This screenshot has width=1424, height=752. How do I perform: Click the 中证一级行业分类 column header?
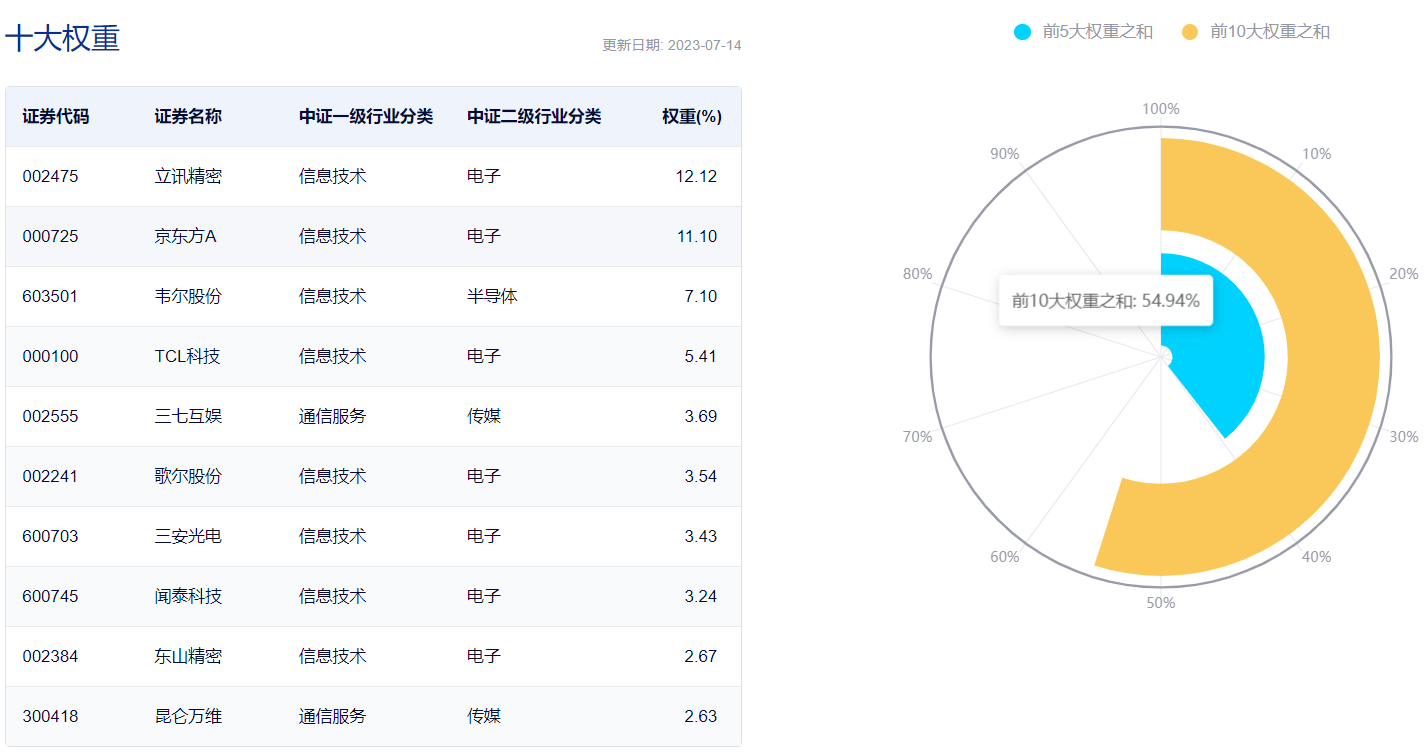pyautogui.click(x=366, y=117)
